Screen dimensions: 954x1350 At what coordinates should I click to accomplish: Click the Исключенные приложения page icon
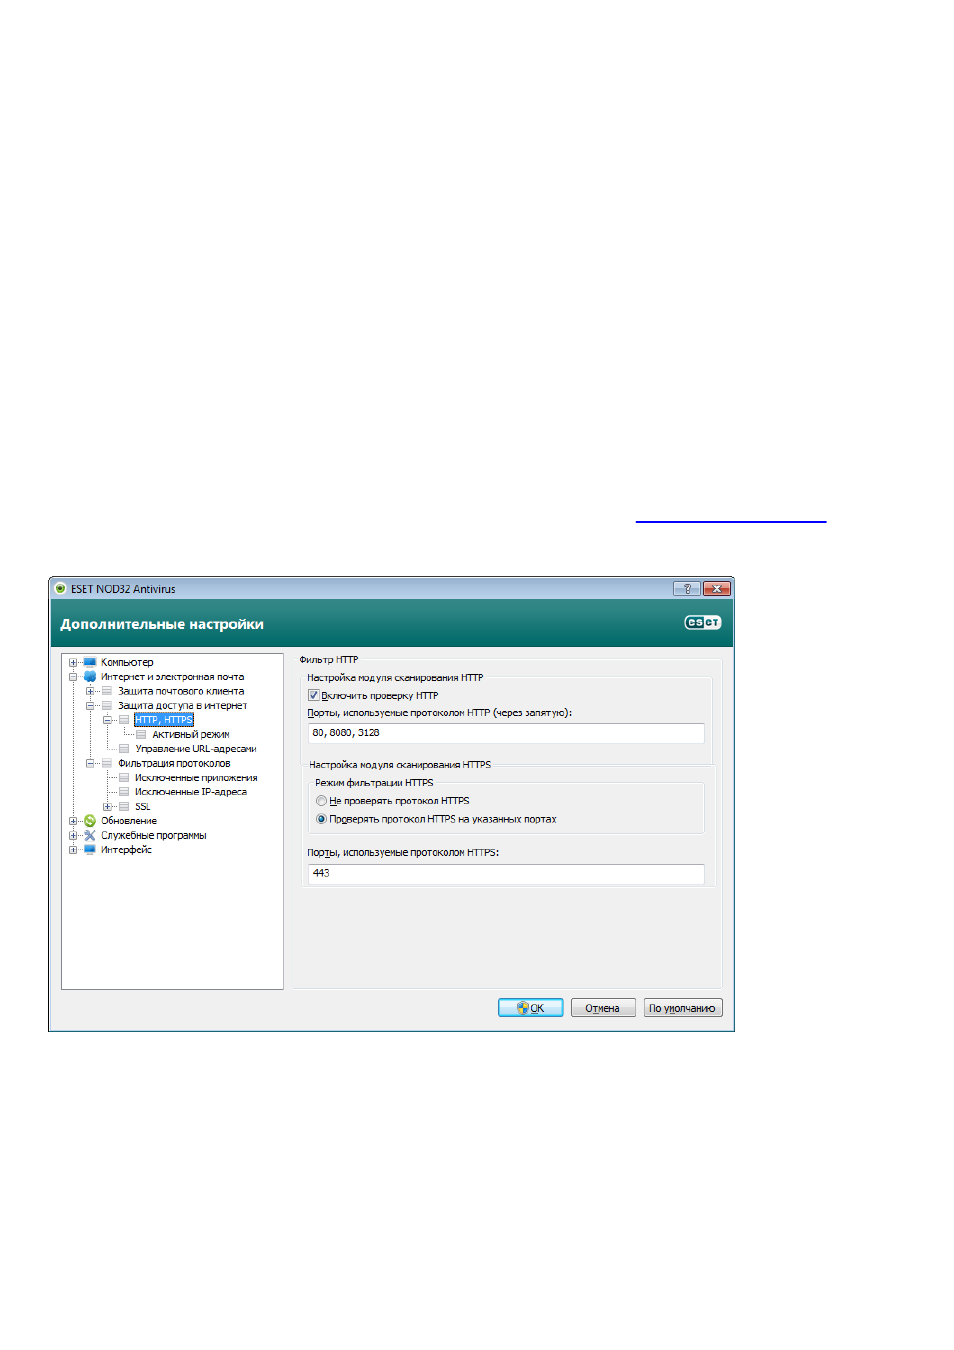point(124,778)
